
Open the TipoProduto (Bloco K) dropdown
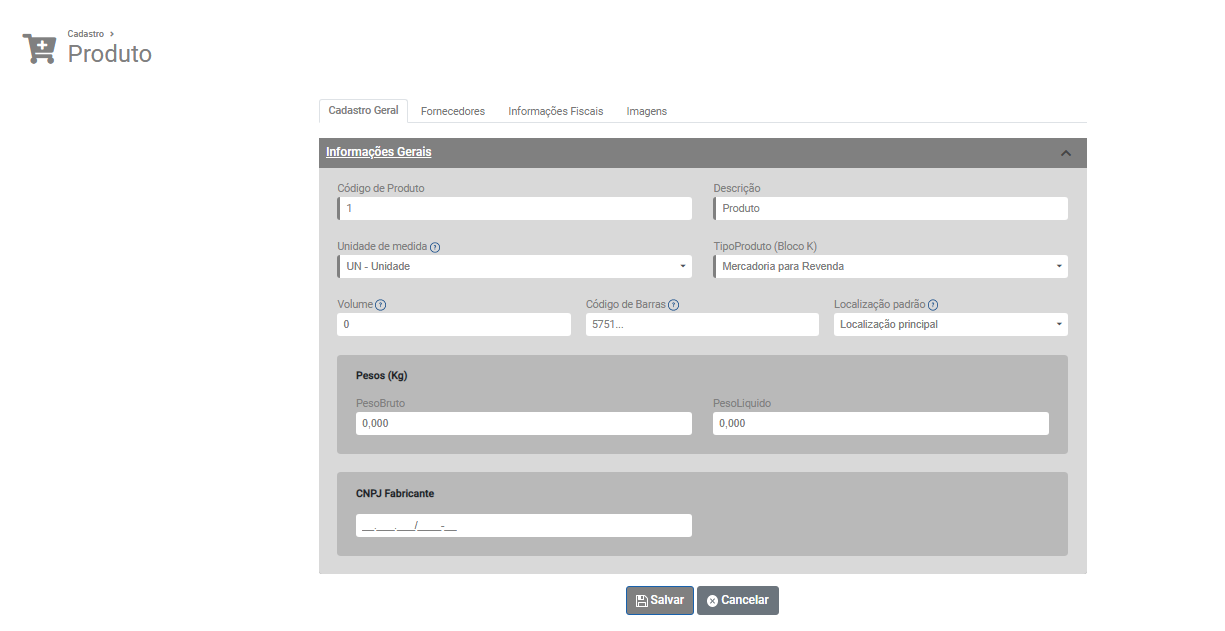coord(890,267)
